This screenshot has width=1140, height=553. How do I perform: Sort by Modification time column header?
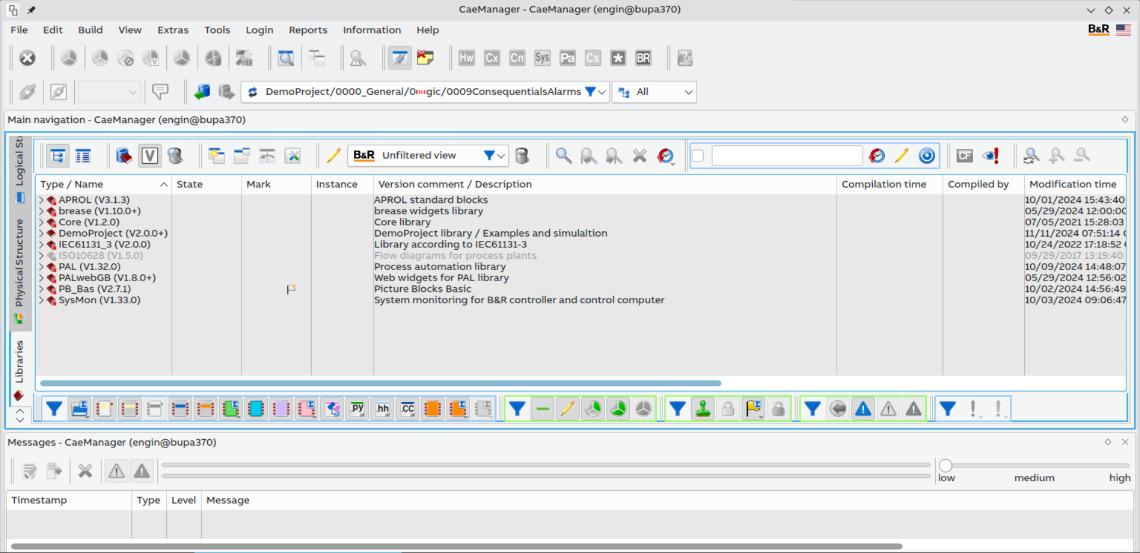(1072, 184)
